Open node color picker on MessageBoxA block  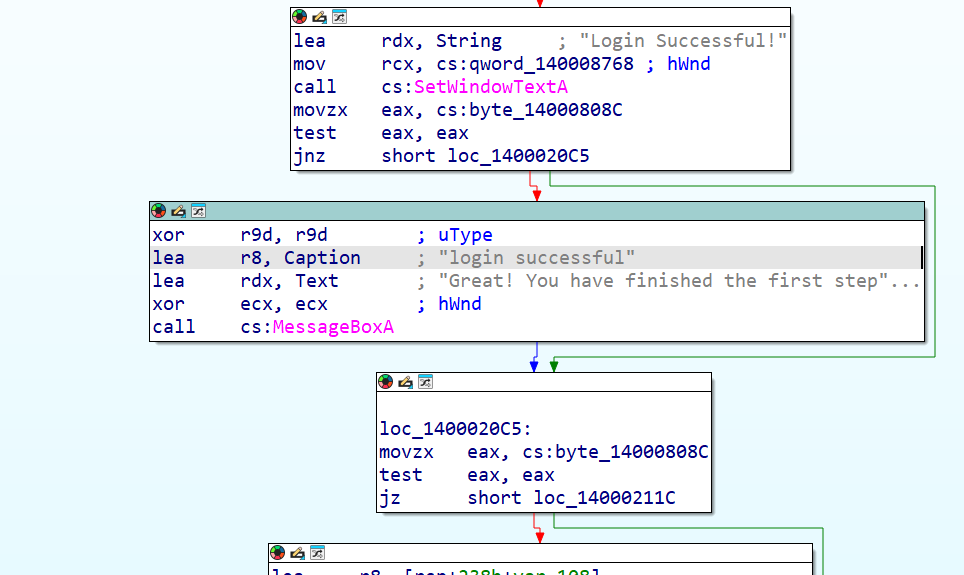tap(159, 211)
